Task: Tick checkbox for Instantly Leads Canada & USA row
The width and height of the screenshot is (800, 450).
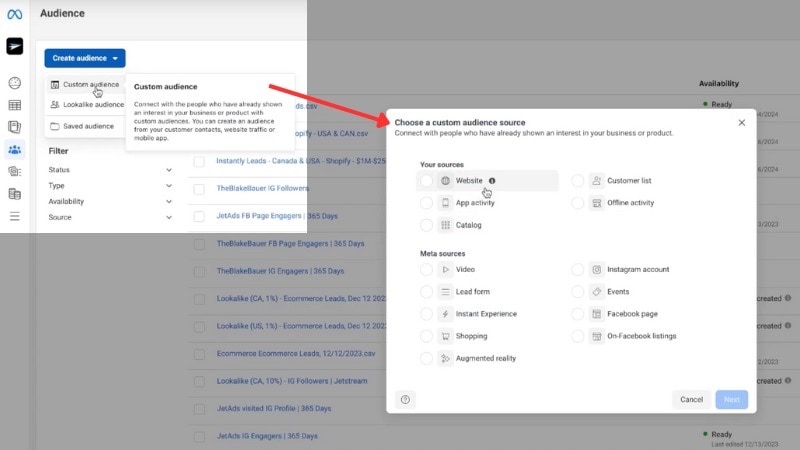Action: [199, 162]
